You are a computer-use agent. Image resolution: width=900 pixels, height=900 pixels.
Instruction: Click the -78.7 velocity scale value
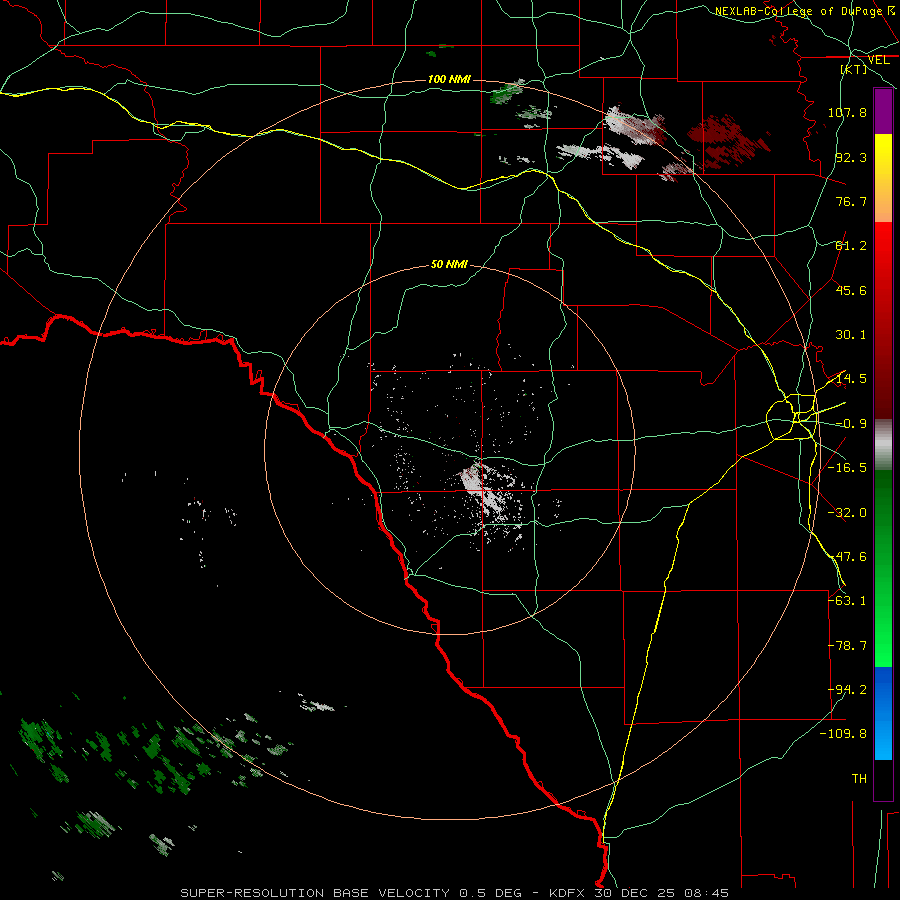[847, 646]
